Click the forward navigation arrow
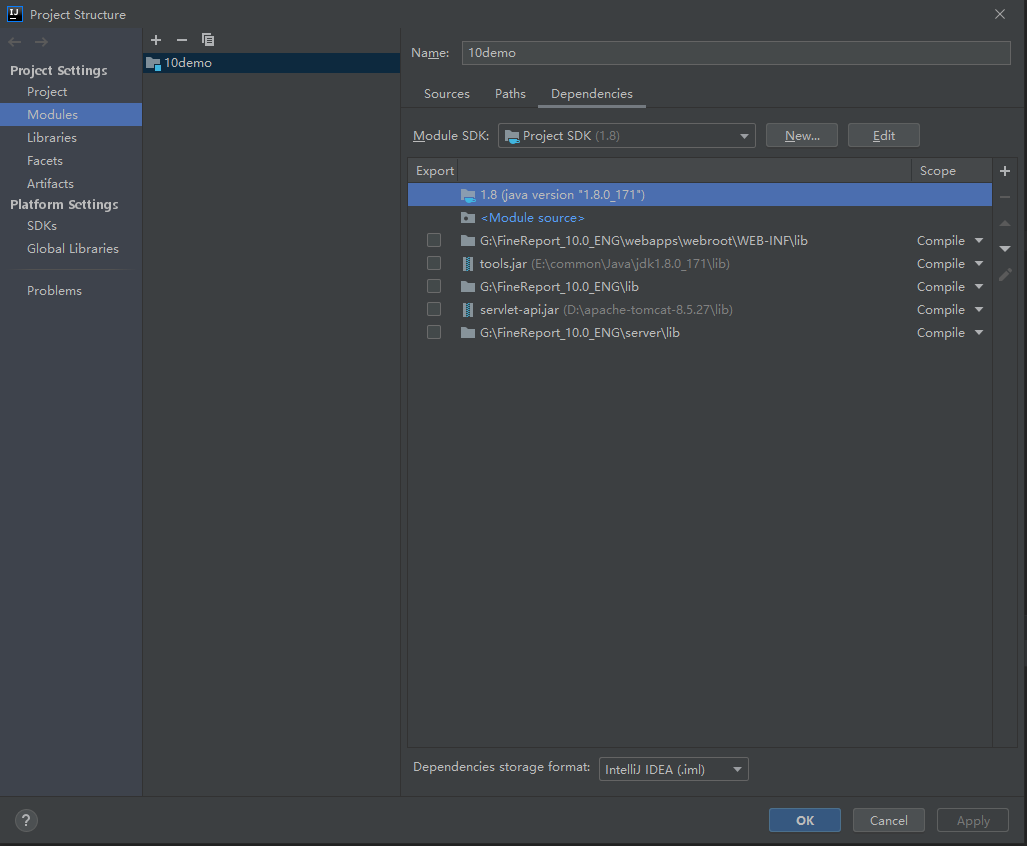The width and height of the screenshot is (1027, 846). (41, 42)
